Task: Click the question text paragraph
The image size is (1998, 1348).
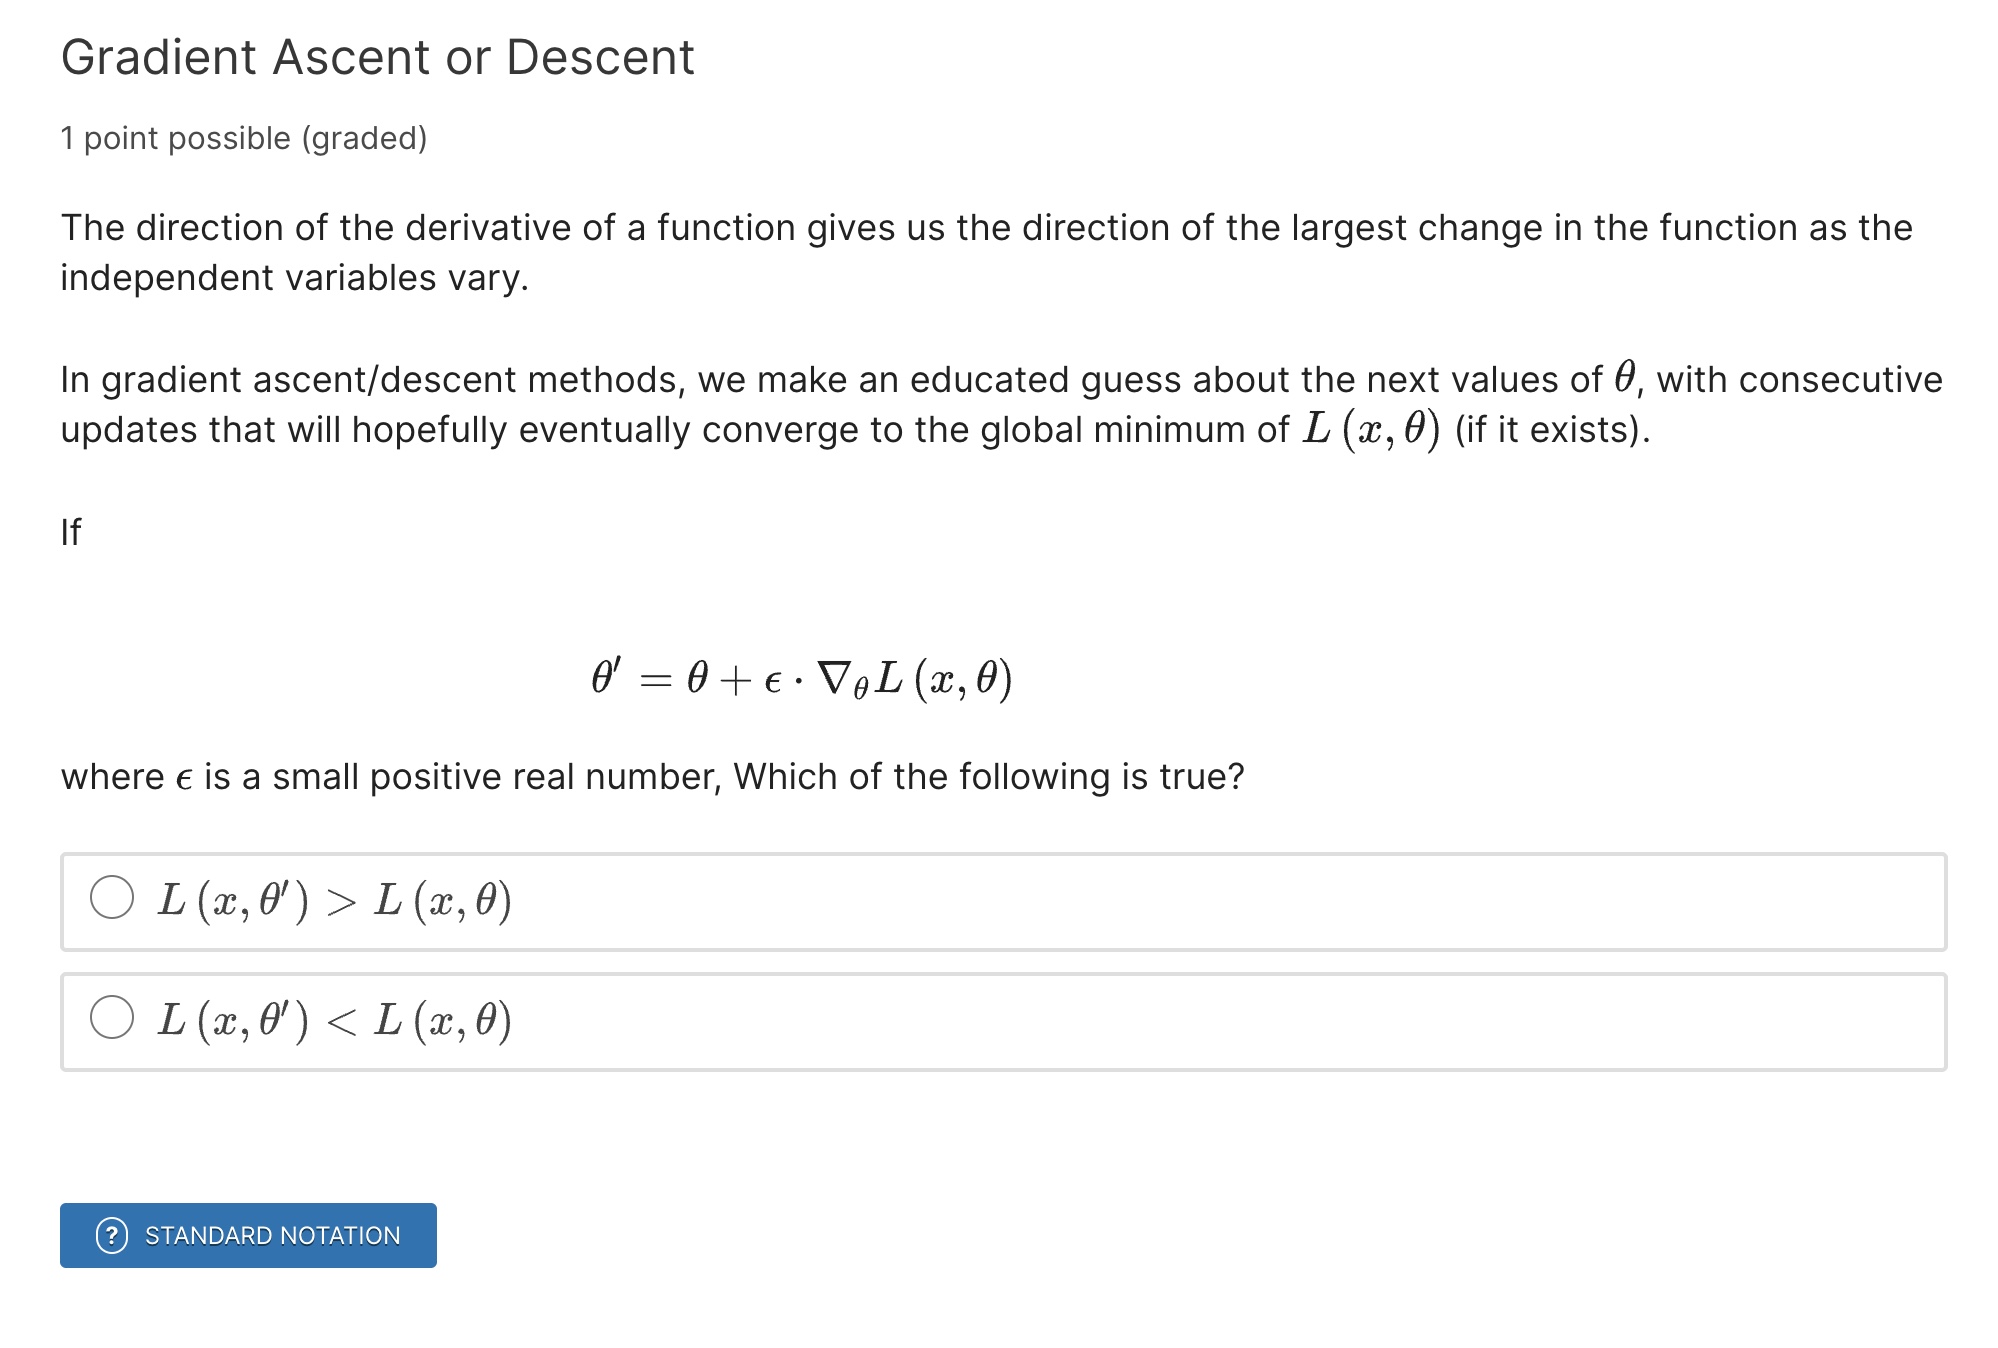Action: tap(652, 775)
